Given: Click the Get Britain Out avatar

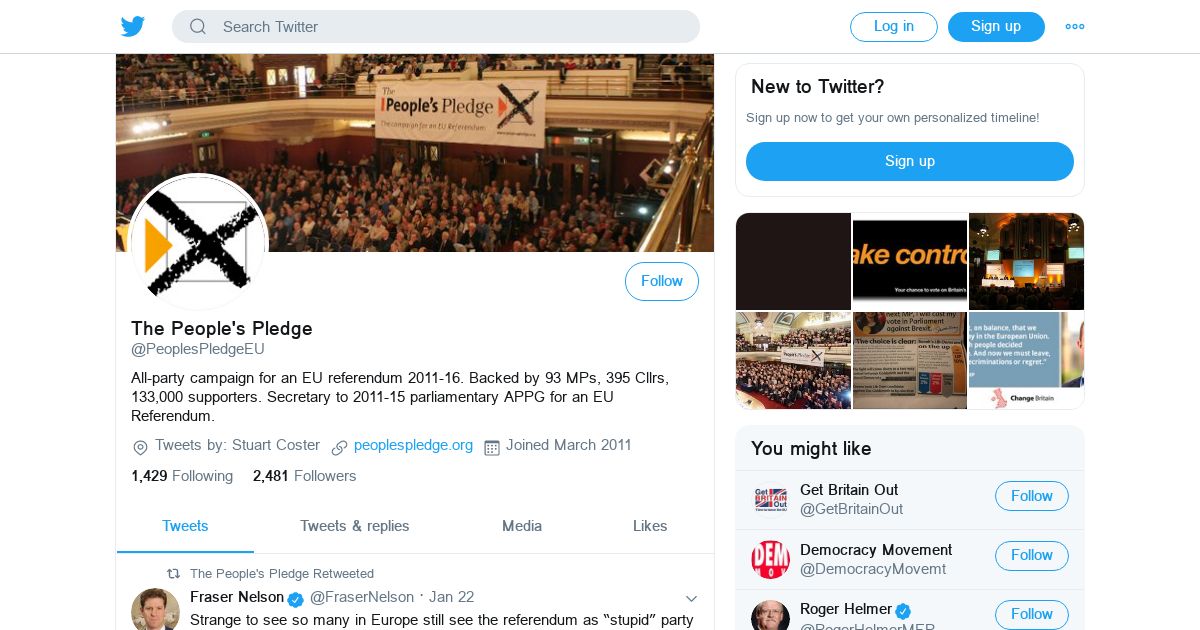Looking at the screenshot, I should click(771, 500).
